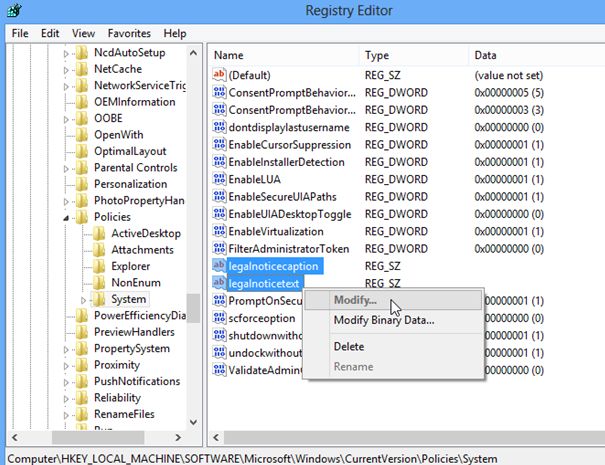Open the File menu
605x465 pixels.
20,34
